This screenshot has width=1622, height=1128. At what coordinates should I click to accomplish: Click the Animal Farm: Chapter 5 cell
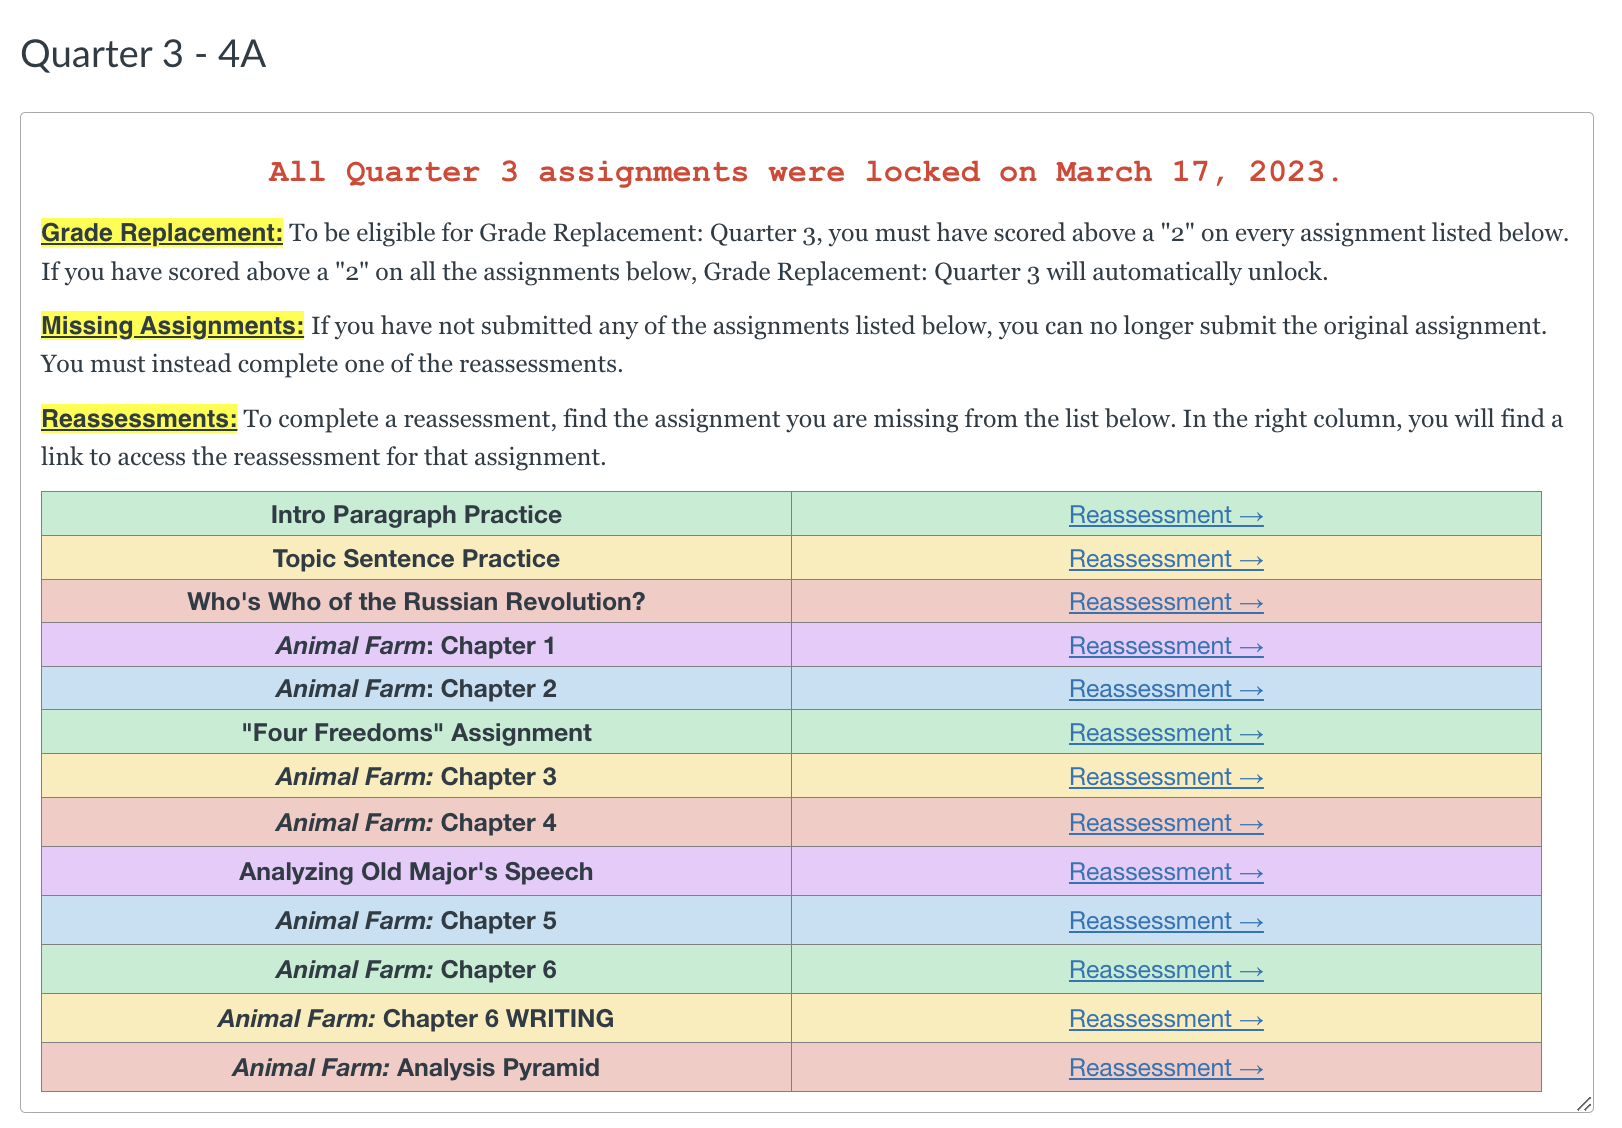(416, 920)
